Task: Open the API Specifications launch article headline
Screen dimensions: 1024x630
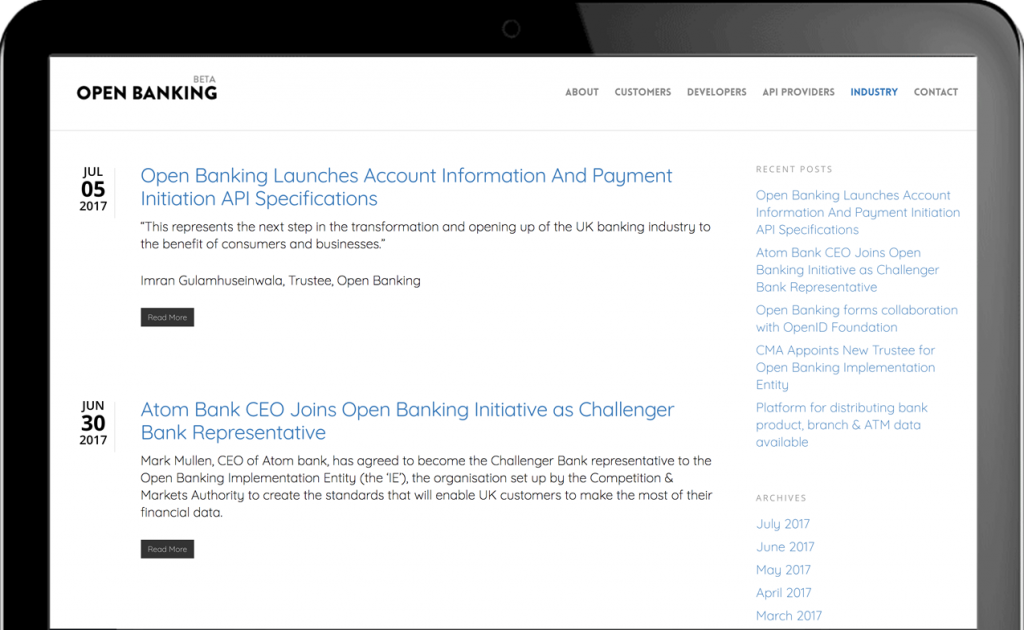Action: 406,187
